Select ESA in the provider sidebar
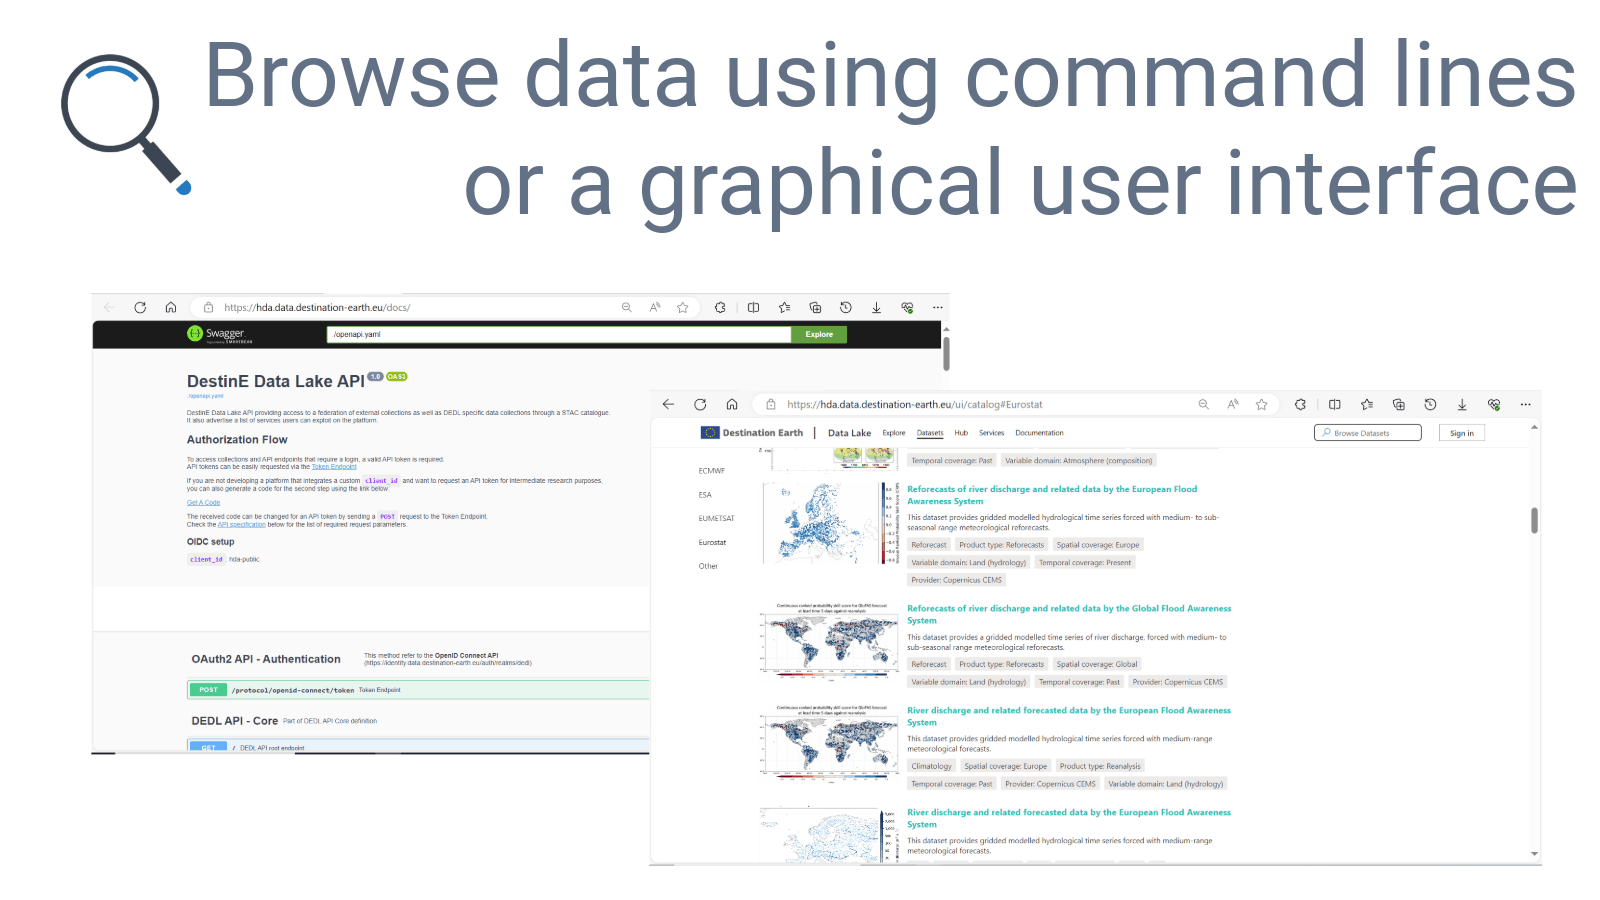The width and height of the screenshot is (1600, 900). (x=705, y=495)
